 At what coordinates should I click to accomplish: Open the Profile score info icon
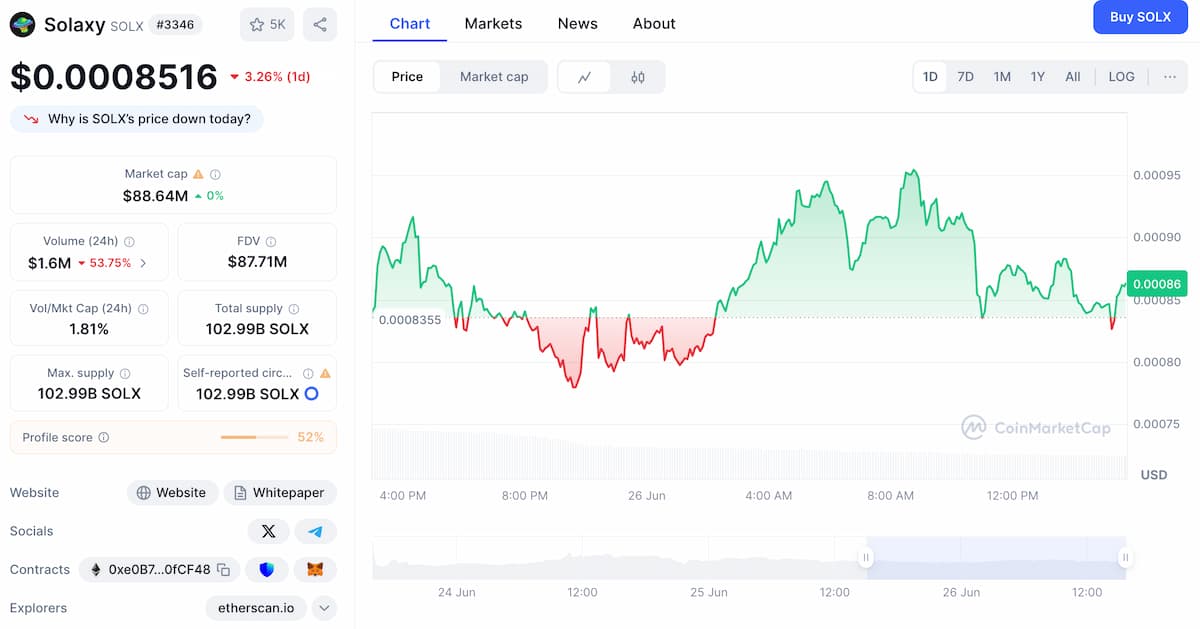[104, 438]
